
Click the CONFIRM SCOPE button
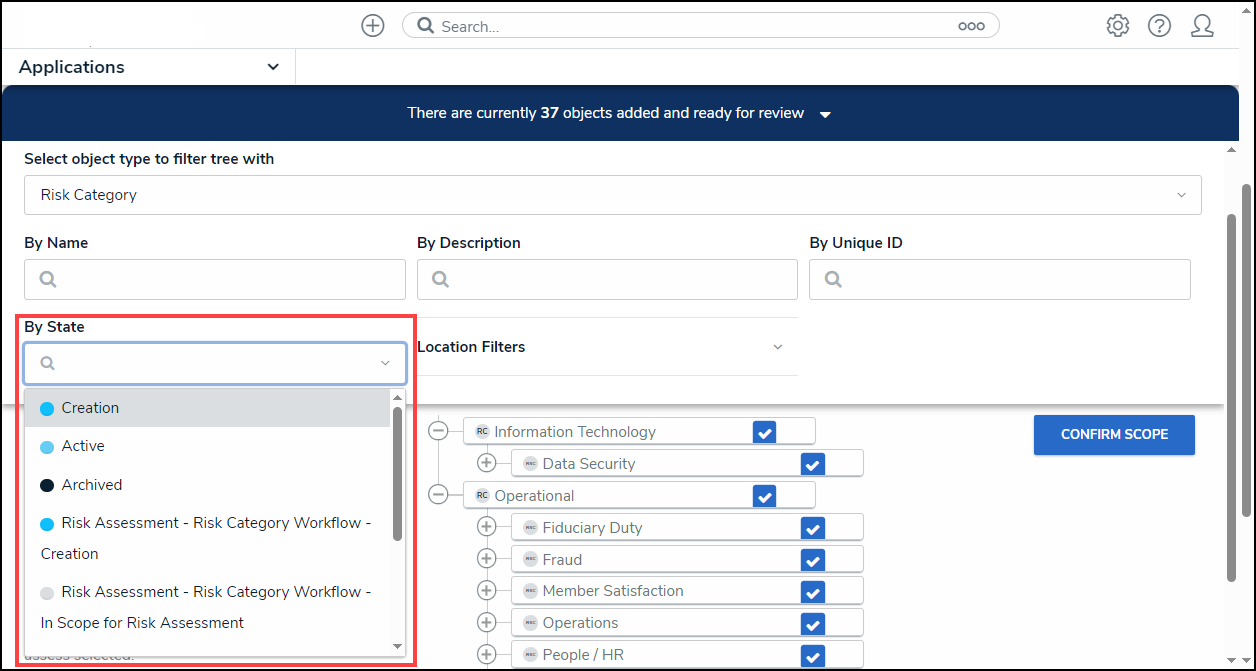click(1113, 435)
